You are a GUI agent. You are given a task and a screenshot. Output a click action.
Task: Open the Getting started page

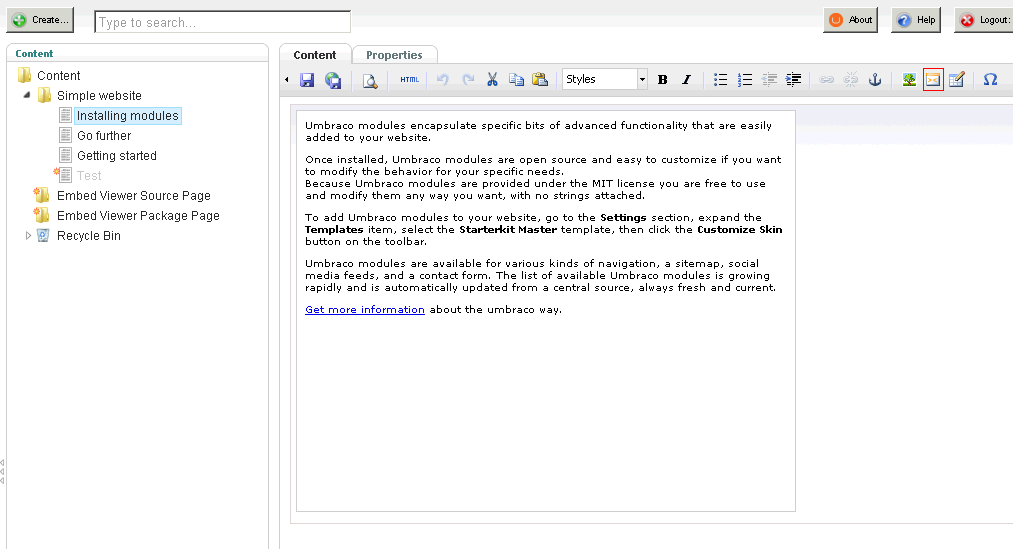pyautogui.click(x=117, y=156)
